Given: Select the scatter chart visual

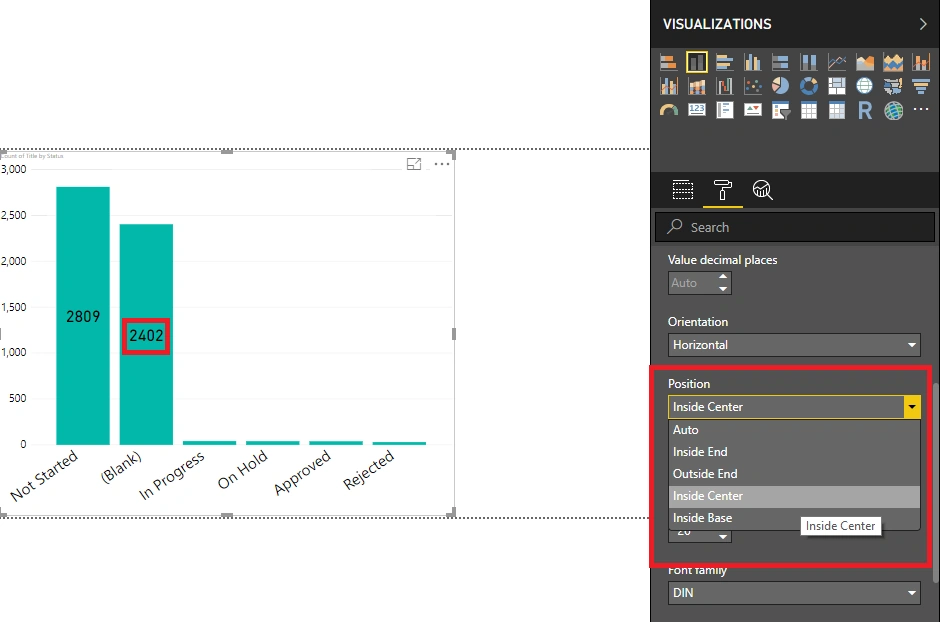Looking at the screenshot, I should [x=752, y=86].
